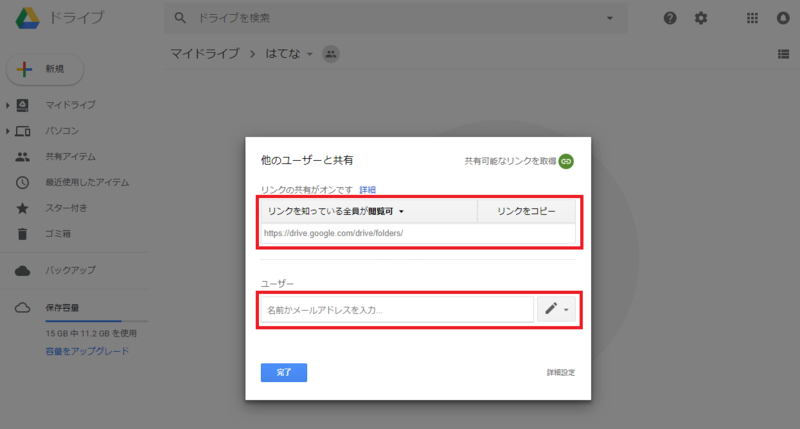Image resolution: width=800 pixels, height=429 pixels.
Task: Click the 新規 button
Action: 45,69
